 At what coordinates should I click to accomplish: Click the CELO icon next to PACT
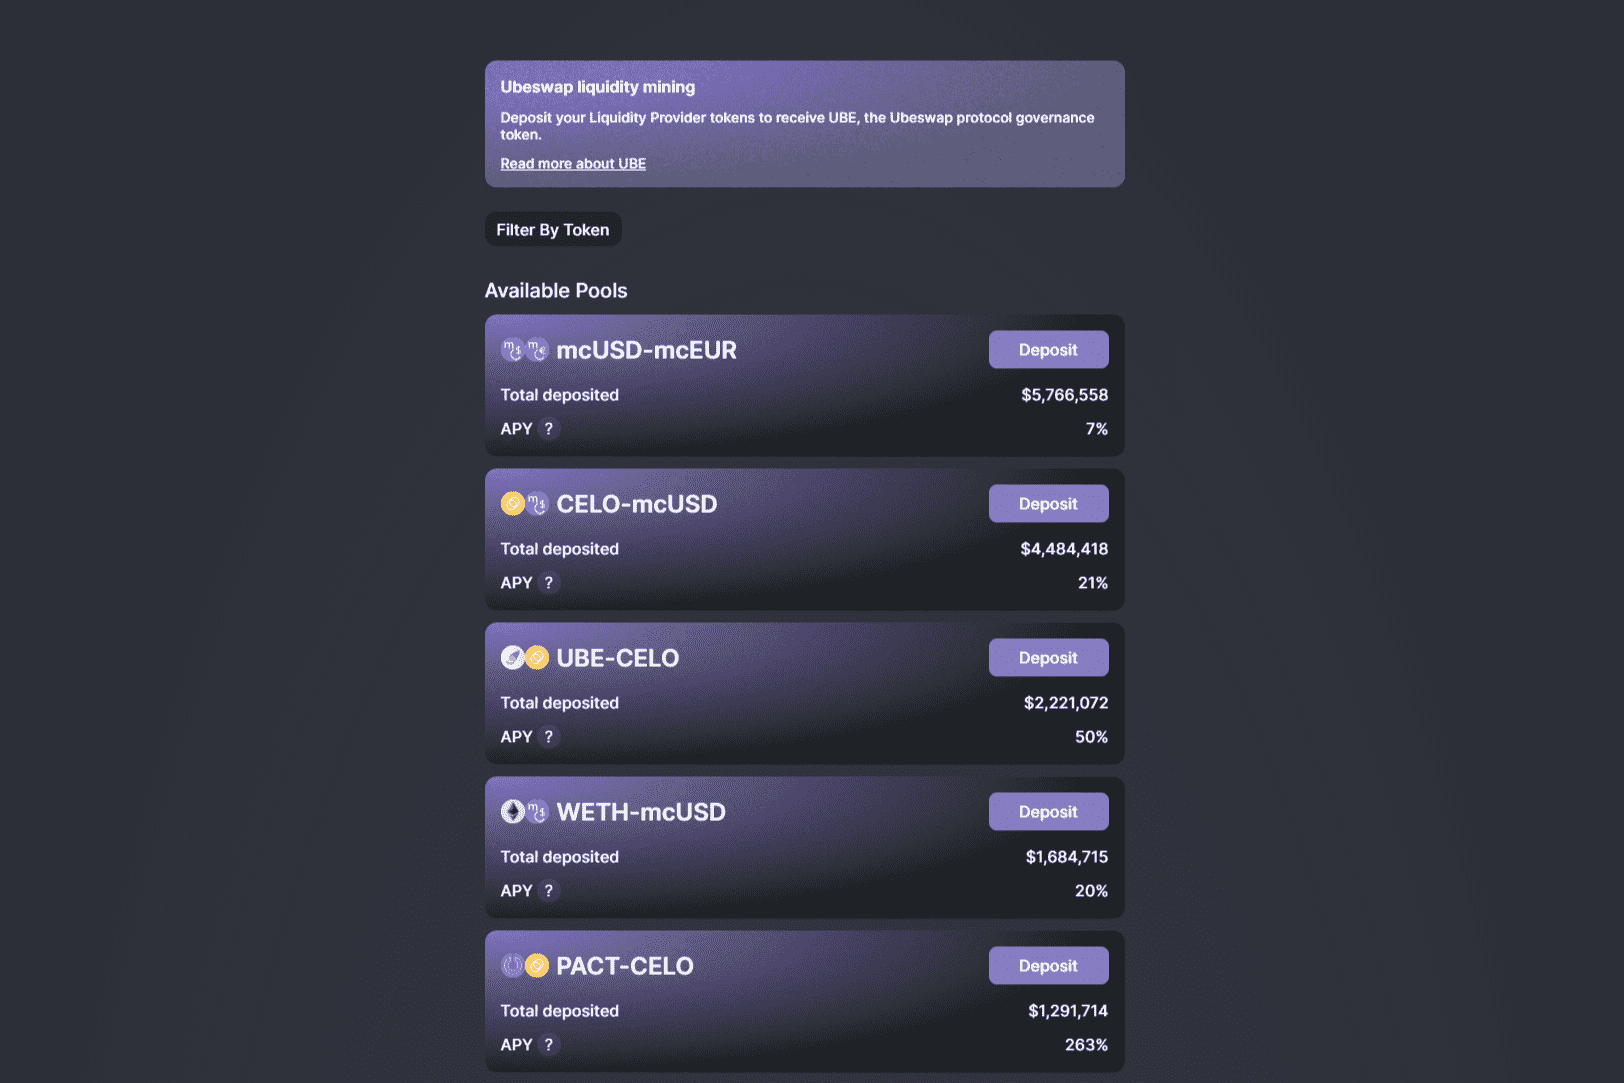point(537,965)
